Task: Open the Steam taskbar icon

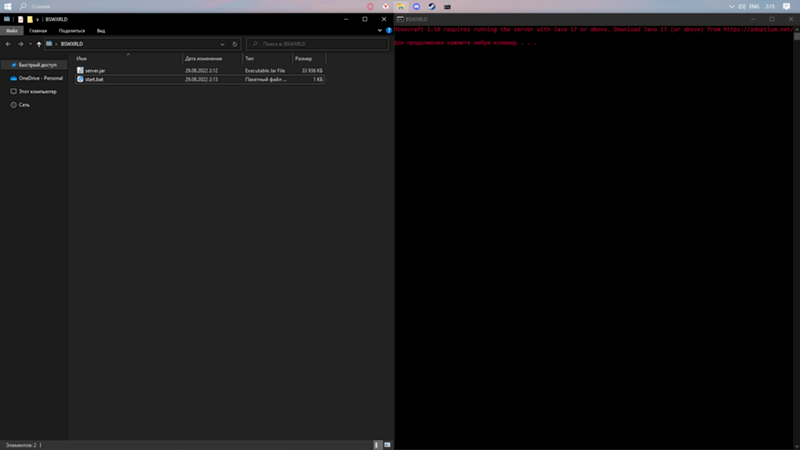Action: (431, 6)
